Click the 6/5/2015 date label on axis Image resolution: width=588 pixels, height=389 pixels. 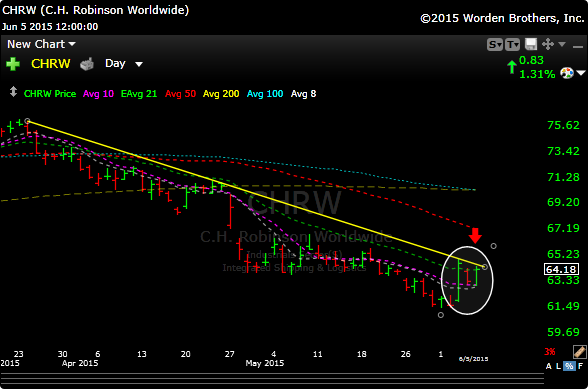coord(473,359)
